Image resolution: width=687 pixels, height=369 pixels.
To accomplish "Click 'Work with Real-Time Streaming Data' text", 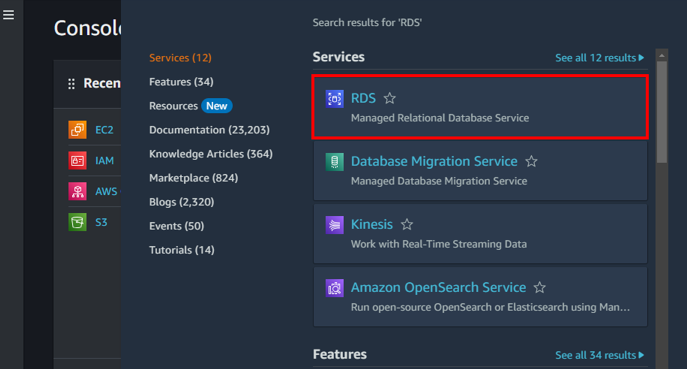I will [439, 244].
